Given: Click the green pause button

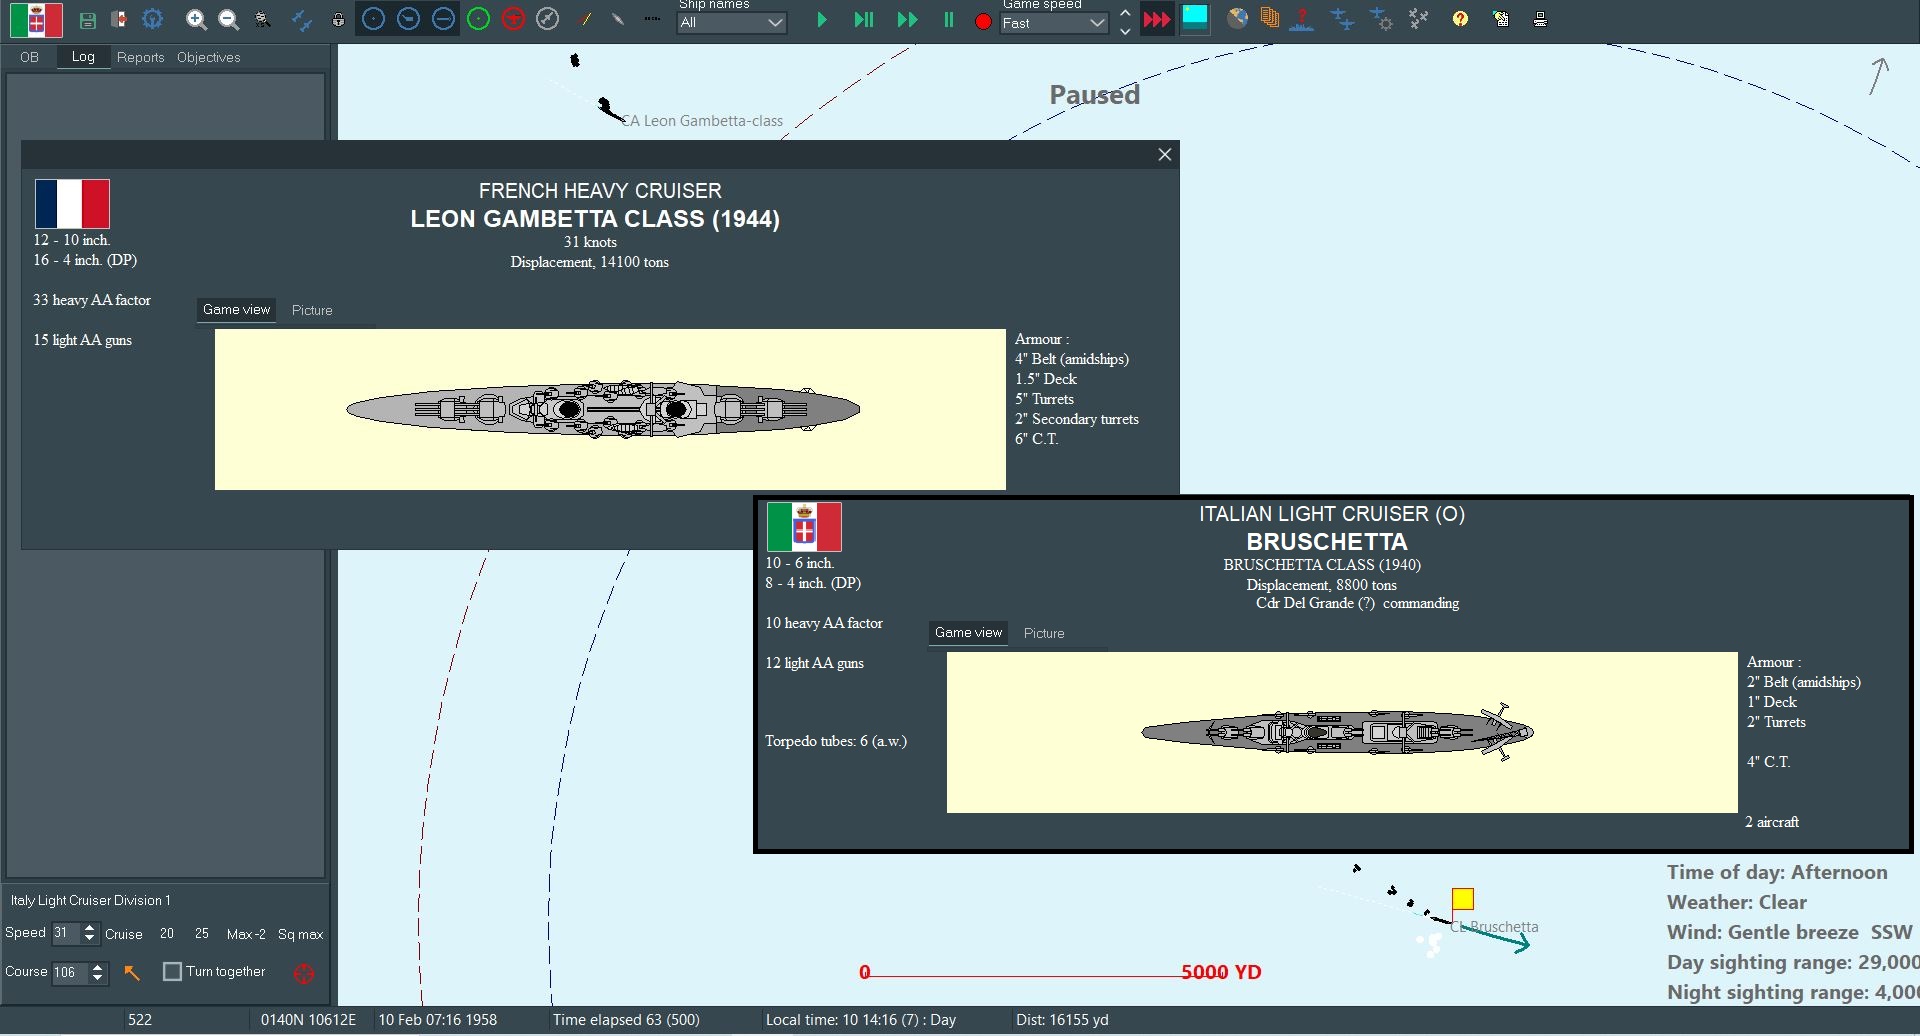Looking at the screenshot, I should 949,20.
